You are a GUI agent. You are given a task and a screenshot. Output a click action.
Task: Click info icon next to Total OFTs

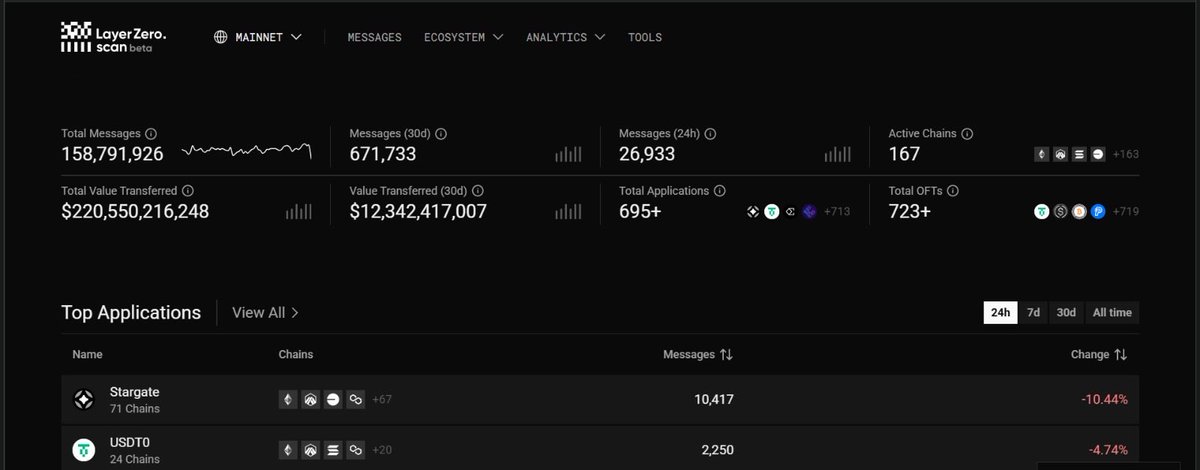click(953, 190)
